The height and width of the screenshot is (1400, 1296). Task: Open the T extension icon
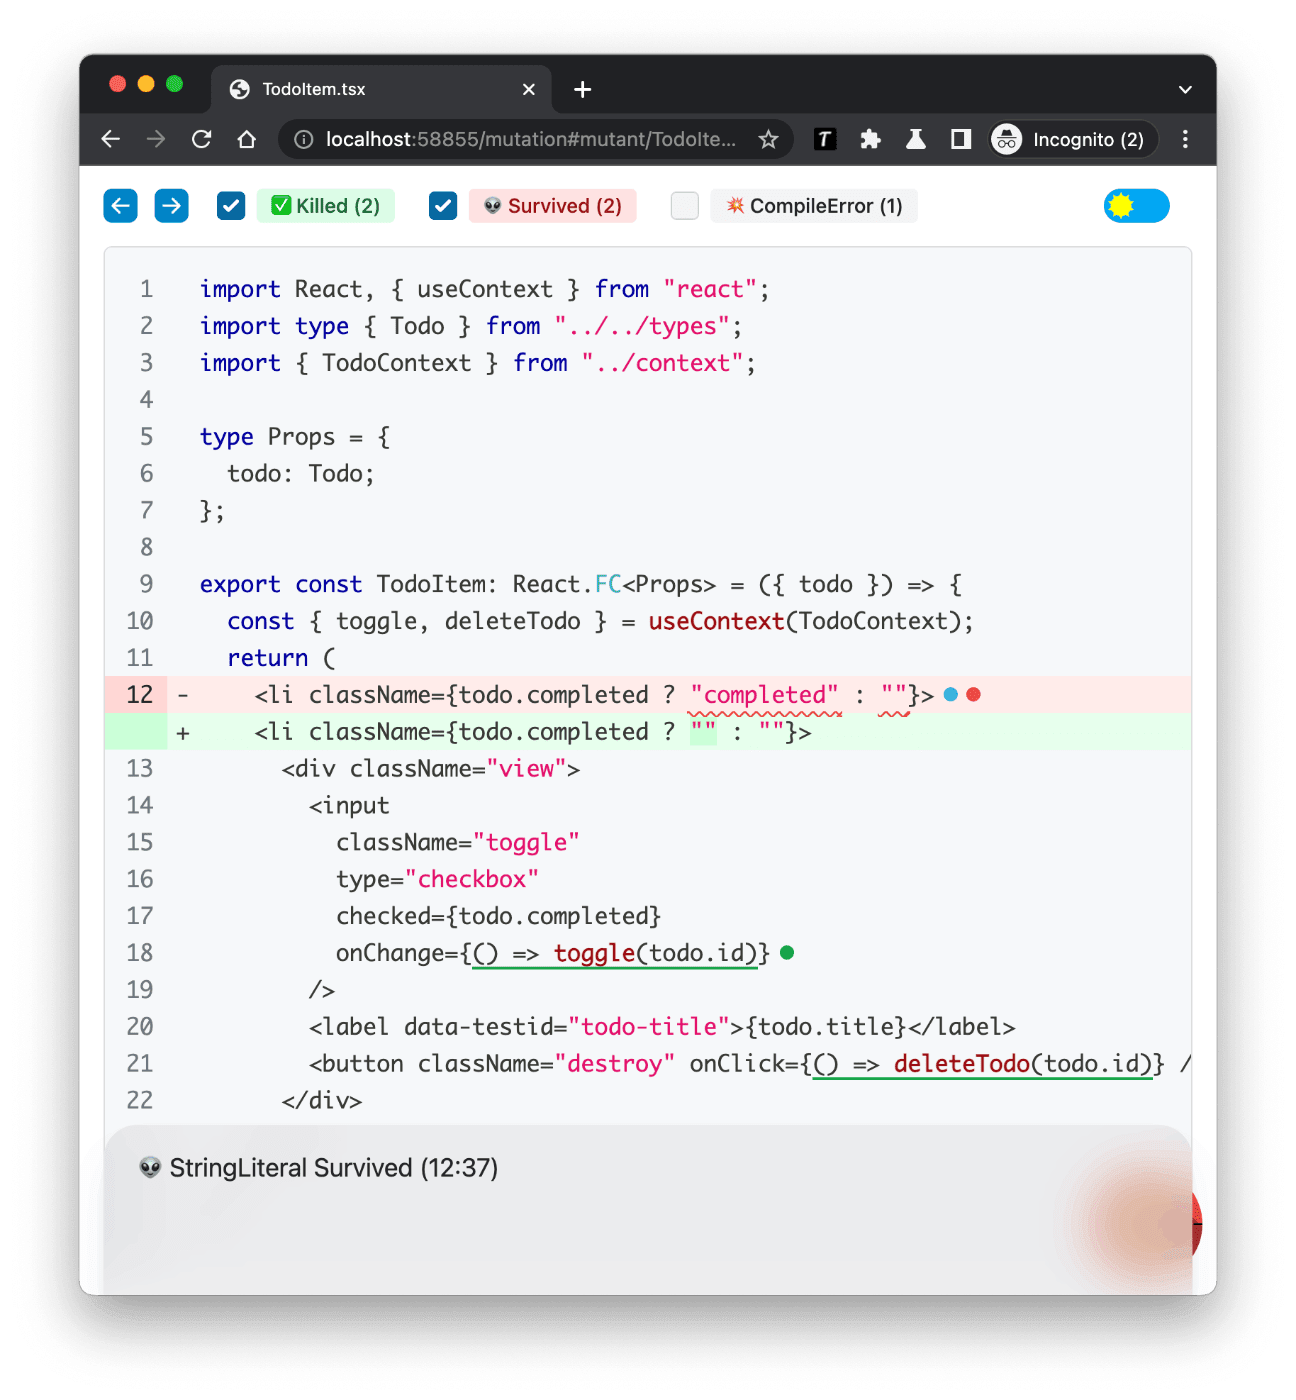[825, 139]
